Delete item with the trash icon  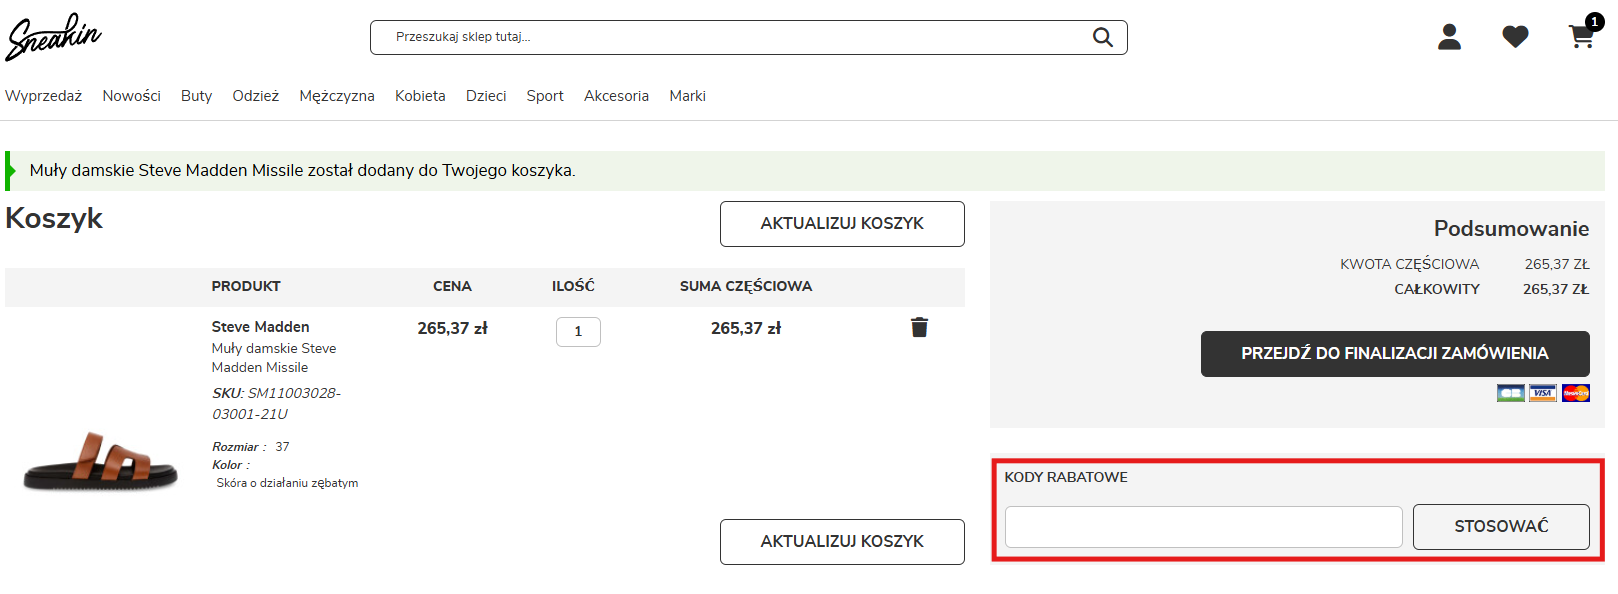(919, 327)
